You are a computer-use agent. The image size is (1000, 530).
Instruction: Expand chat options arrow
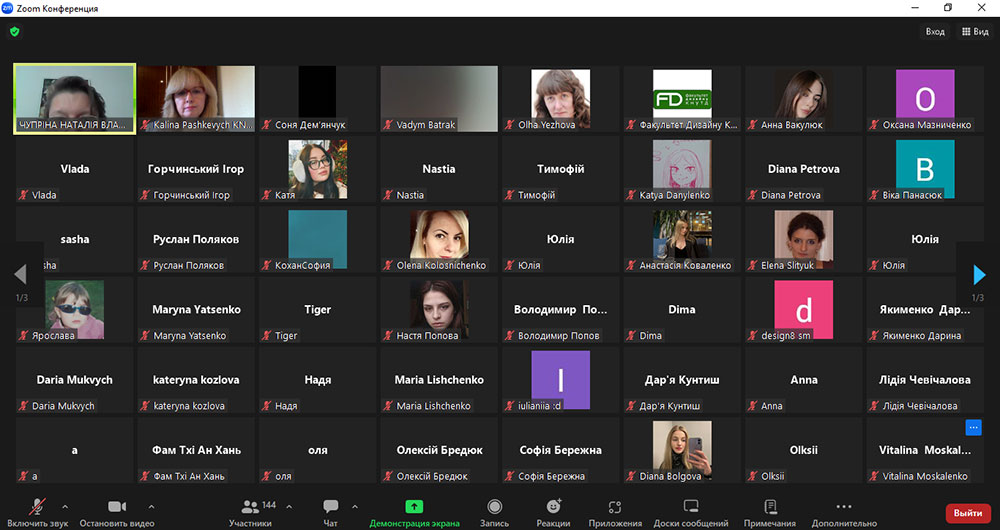355,506
